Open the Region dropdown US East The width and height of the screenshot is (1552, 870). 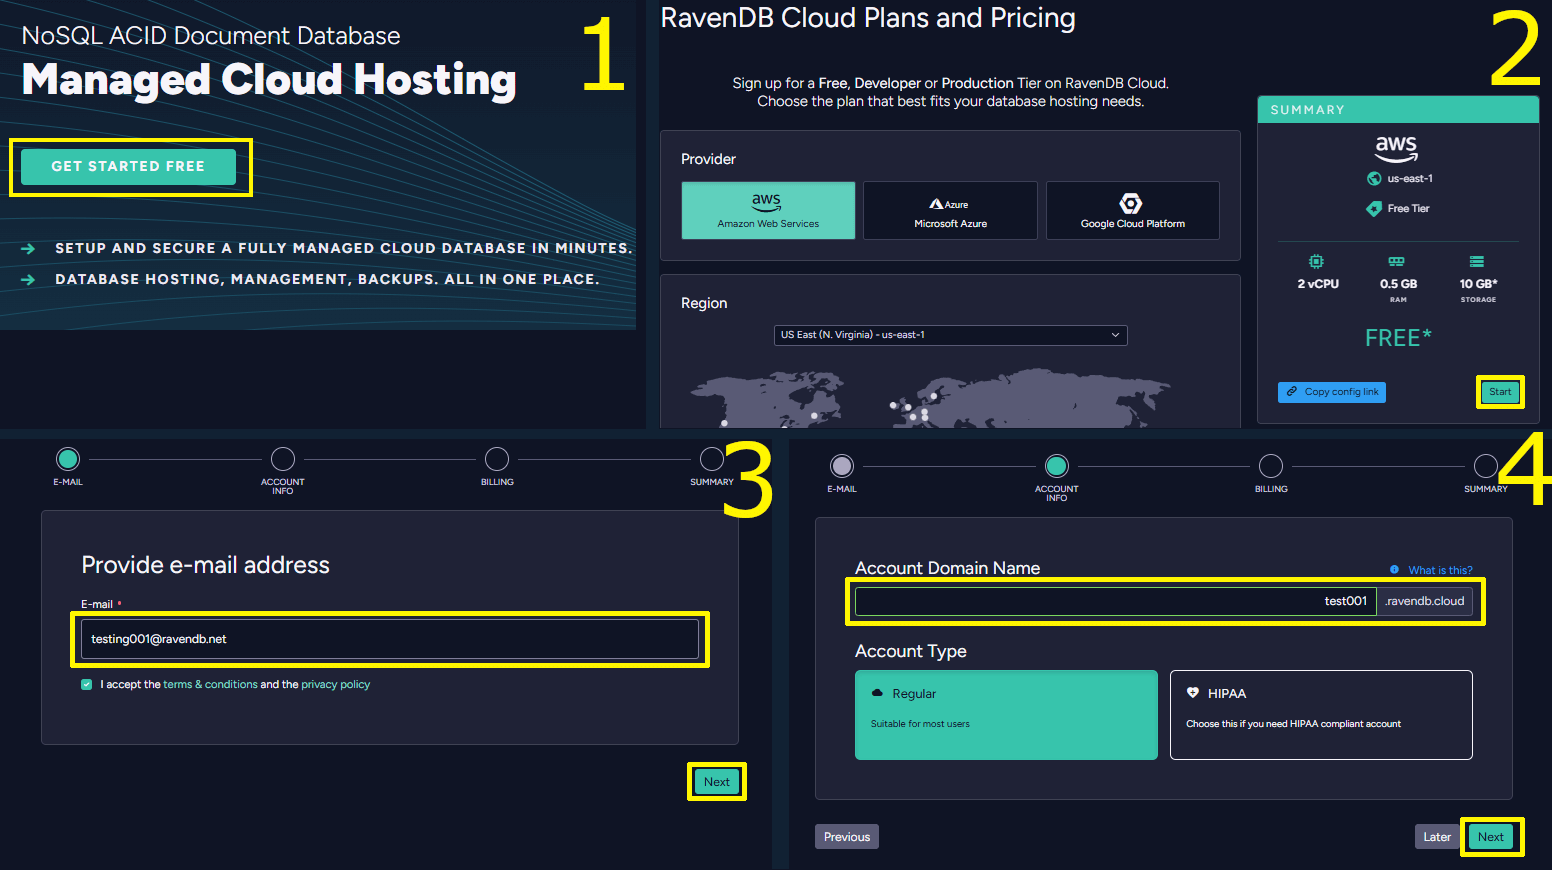(950, 335)
